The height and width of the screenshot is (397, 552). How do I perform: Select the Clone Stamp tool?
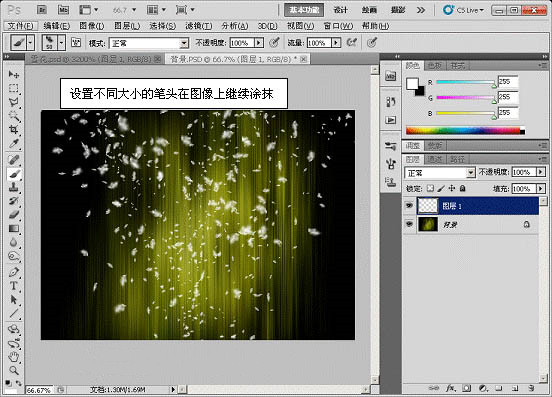[14, 187]
